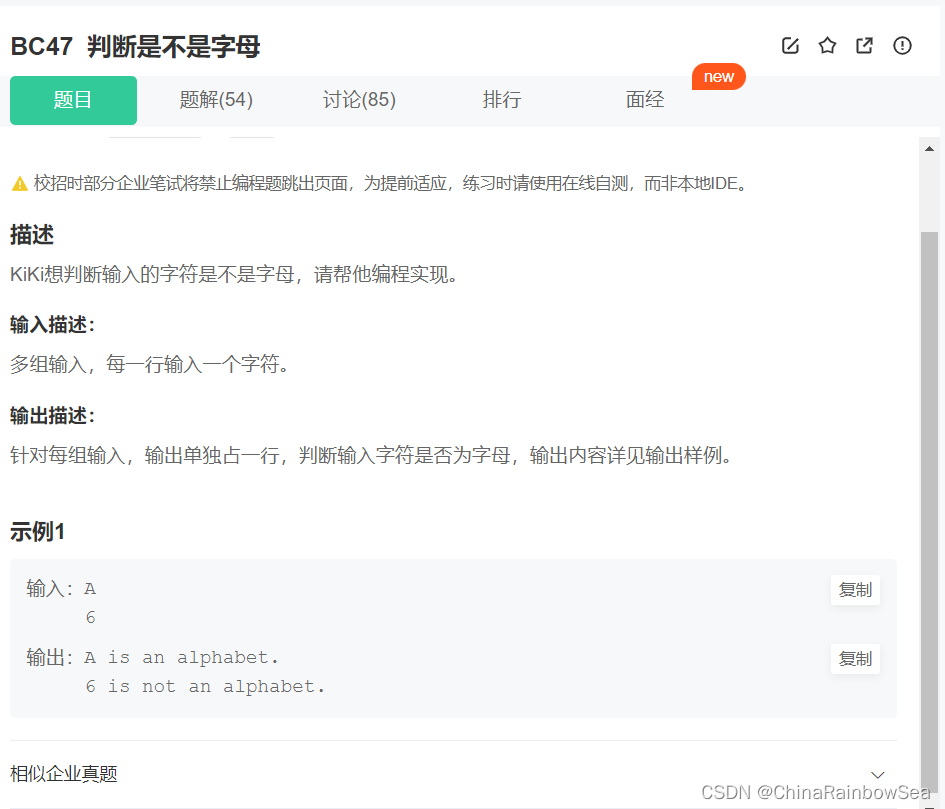Copy the sample input with 复制 button

(855, 589)
